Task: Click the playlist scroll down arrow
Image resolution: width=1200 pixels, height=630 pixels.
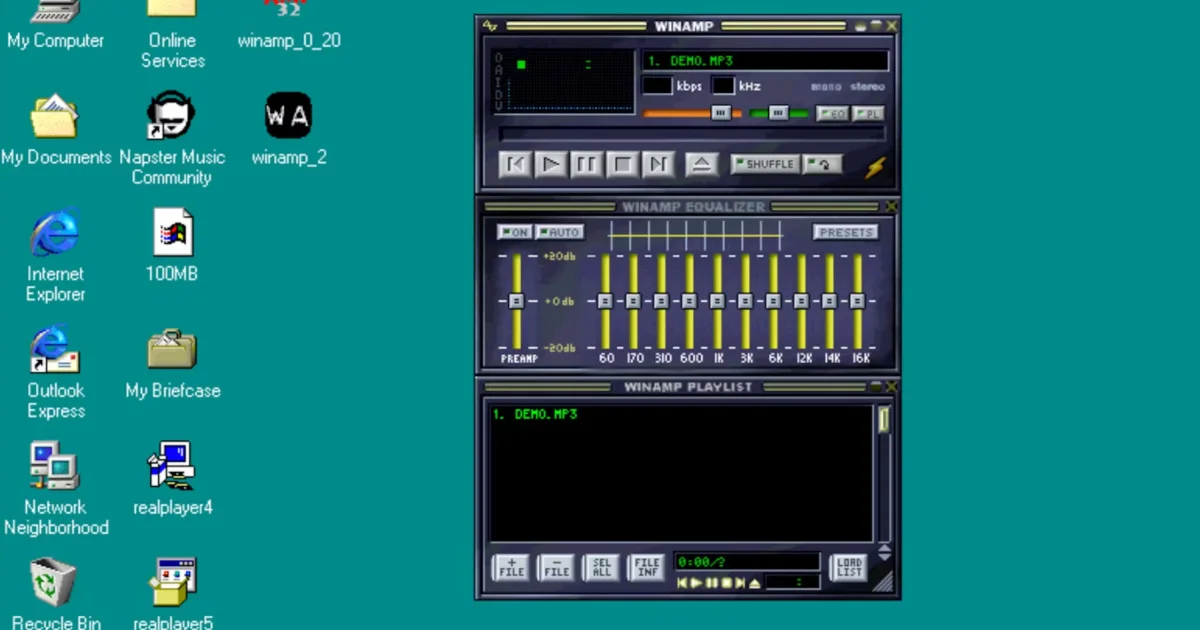Action: (x=884, y=555)
